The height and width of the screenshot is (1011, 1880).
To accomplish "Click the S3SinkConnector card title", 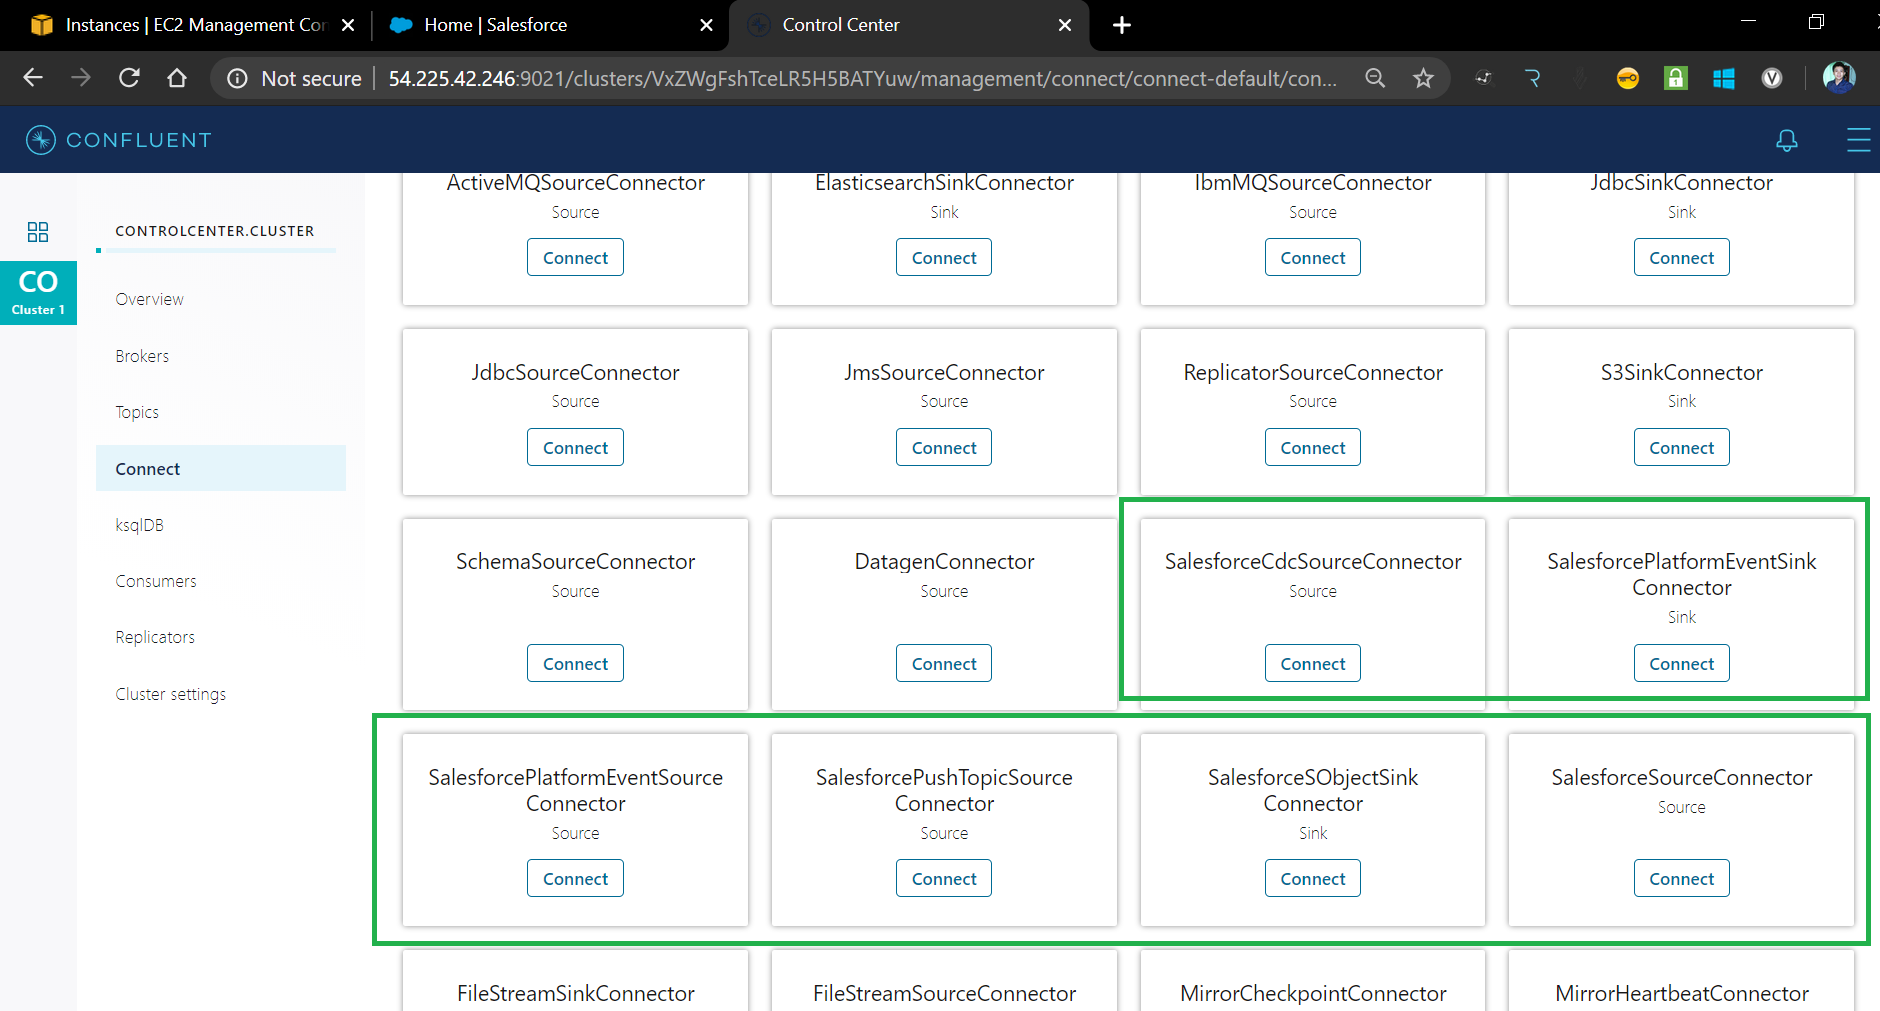I will click(1682, 372).
